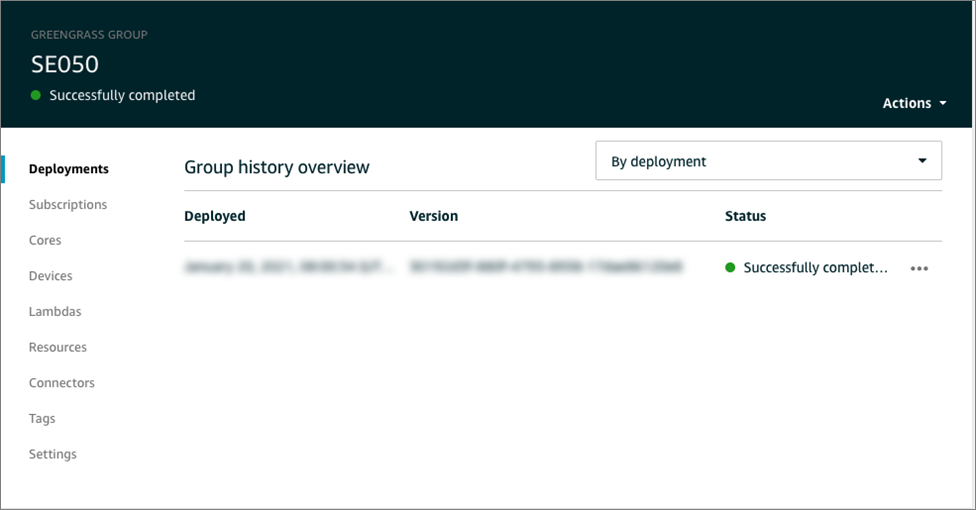Click the blurred version ID cell
This screenshot has width=976, height=510.
546,267
